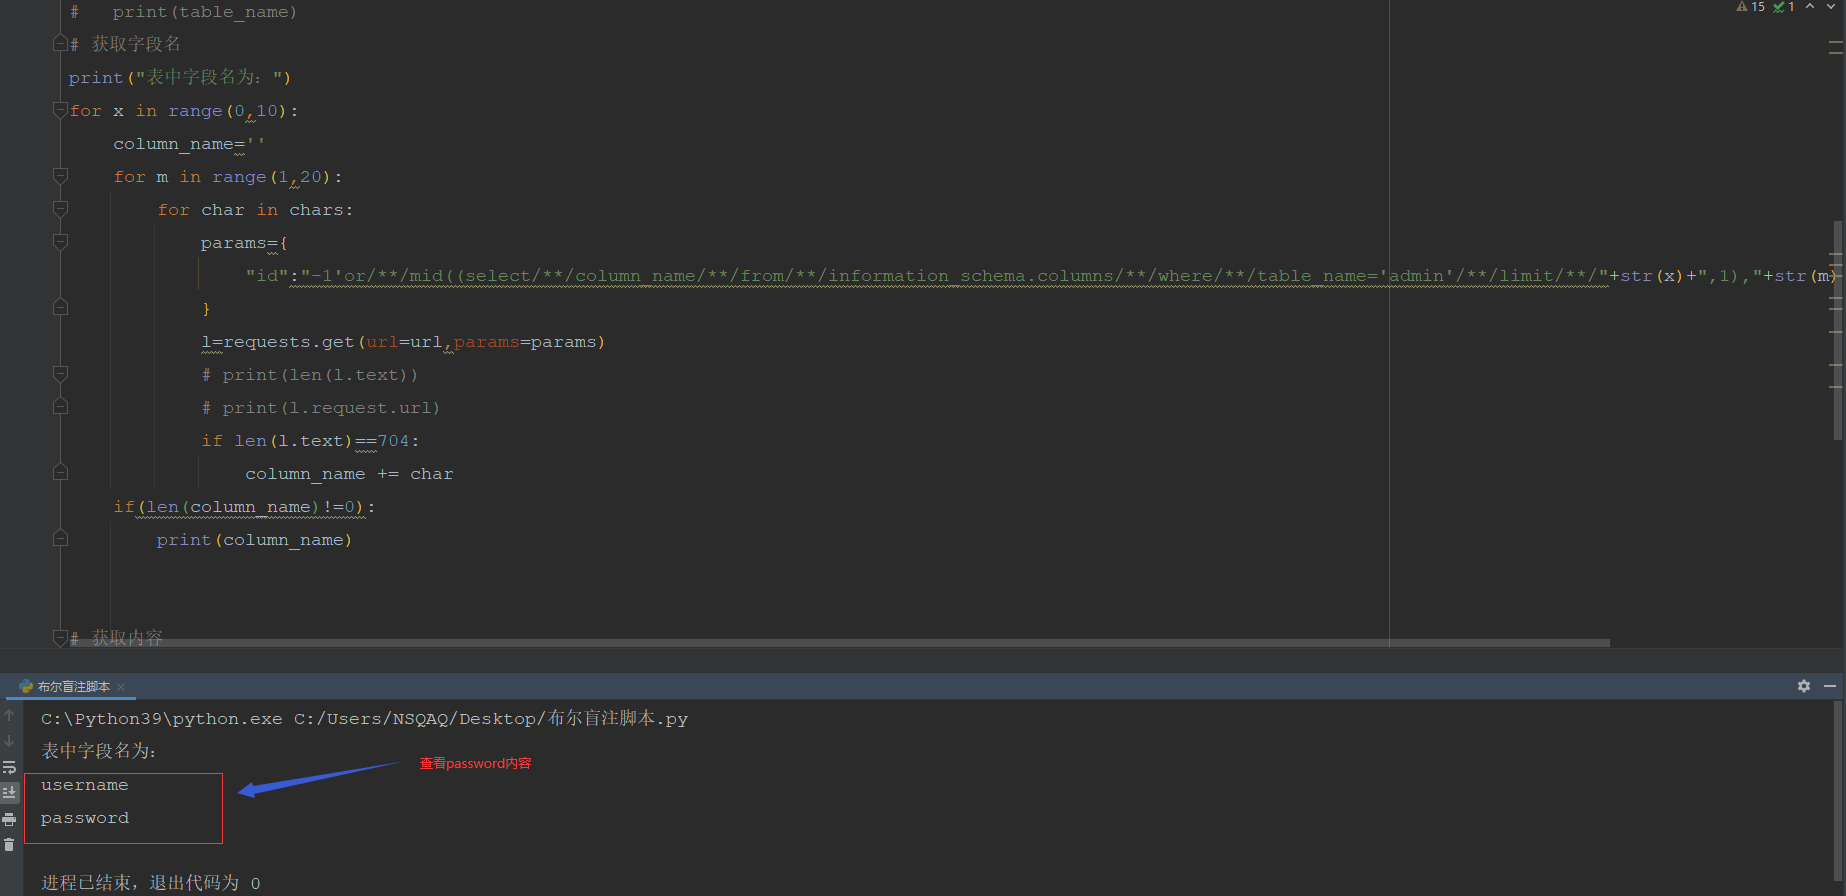Click 'password' in console output
The width and height of the screenshot is (1846, 896).
85,818
